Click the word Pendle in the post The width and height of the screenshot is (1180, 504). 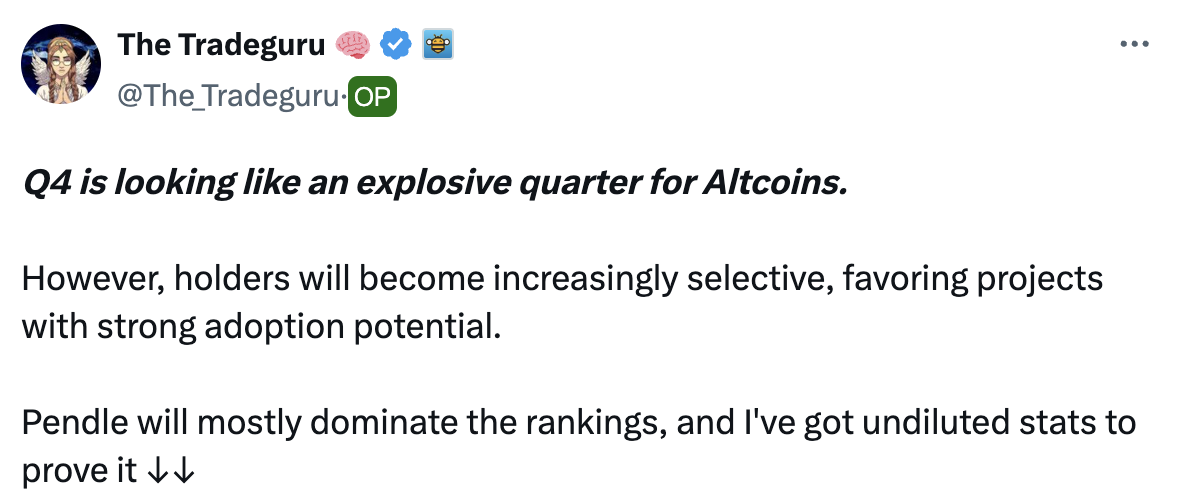(68, 422)
